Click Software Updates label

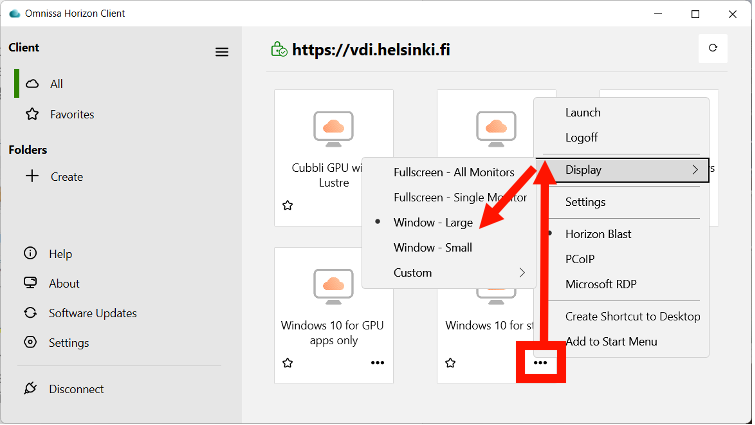[93, 313]
